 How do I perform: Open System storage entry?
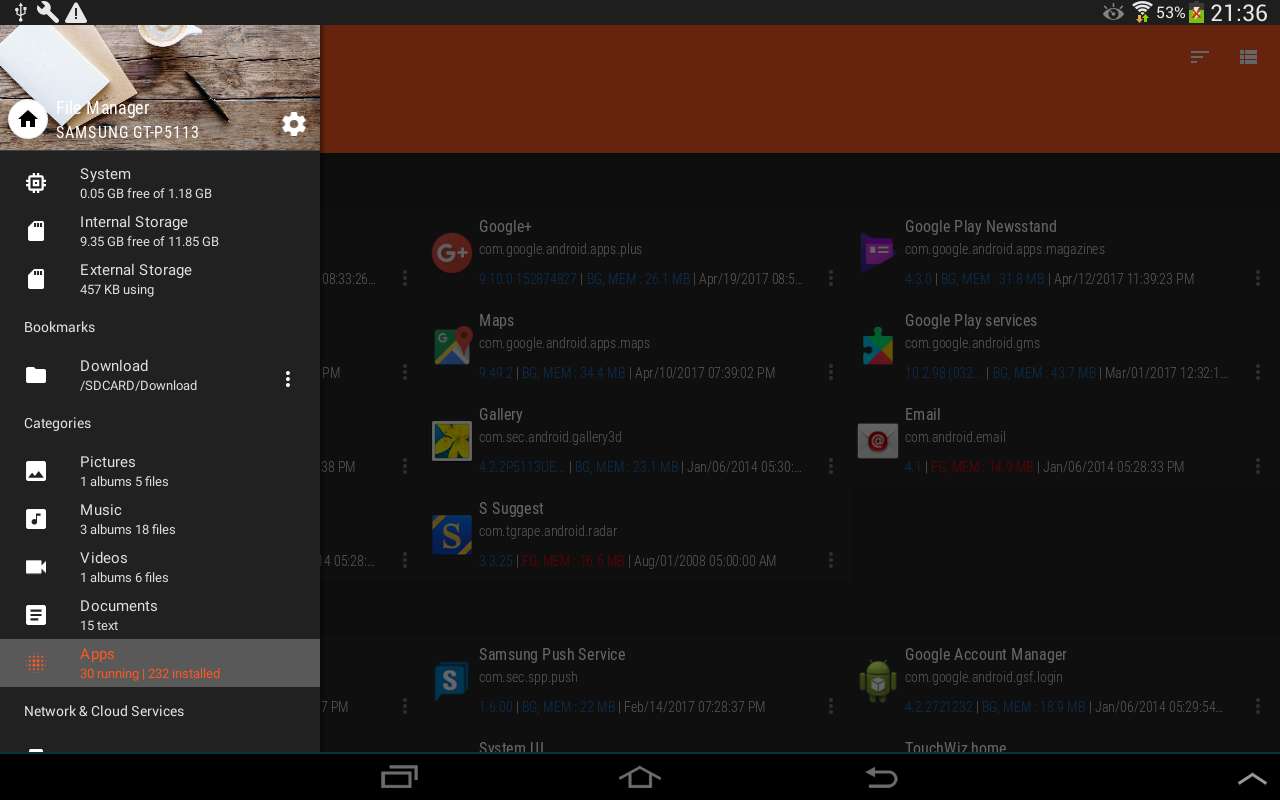click(160, 183)
